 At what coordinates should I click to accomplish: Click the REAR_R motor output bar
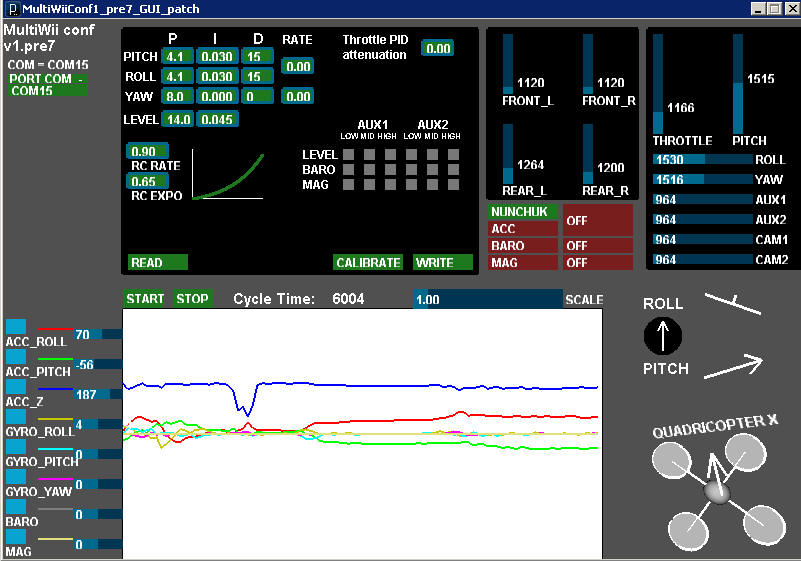tap(588, 154)
